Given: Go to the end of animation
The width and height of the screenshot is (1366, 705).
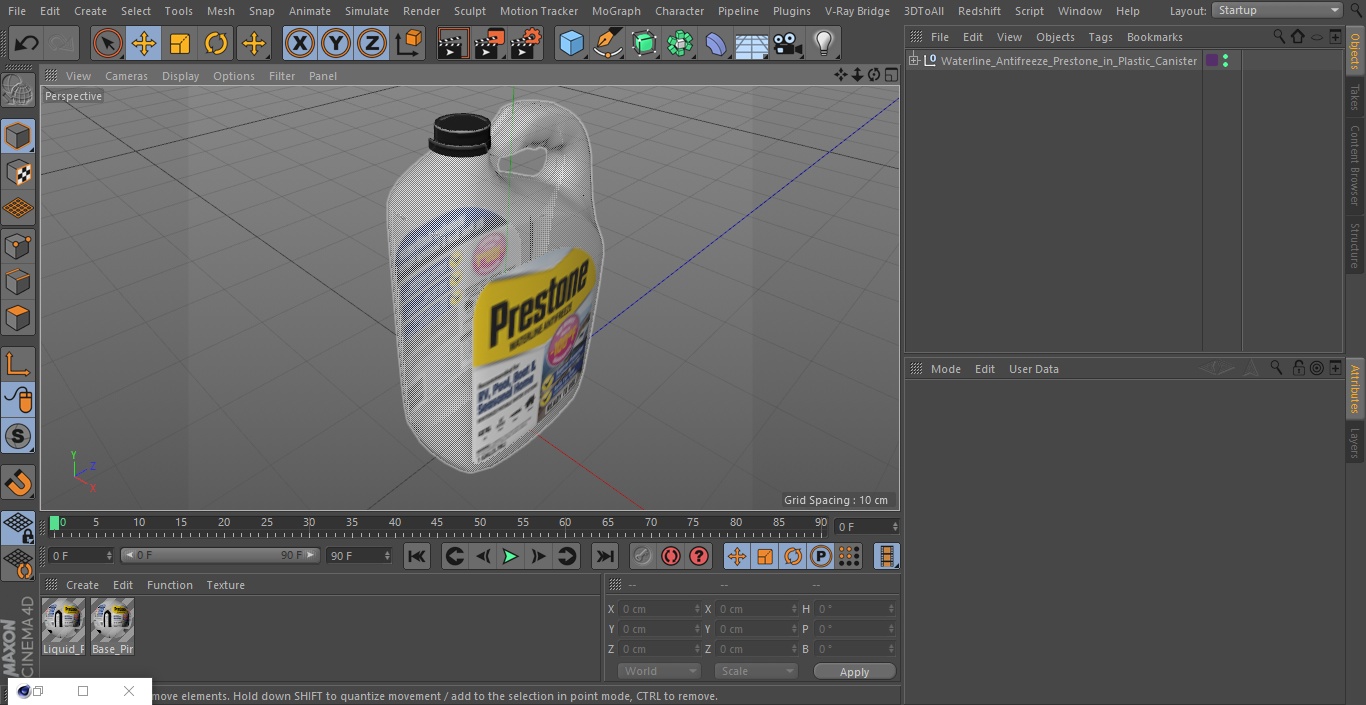Looking at the screenshot, I should [x=604, y=556].
